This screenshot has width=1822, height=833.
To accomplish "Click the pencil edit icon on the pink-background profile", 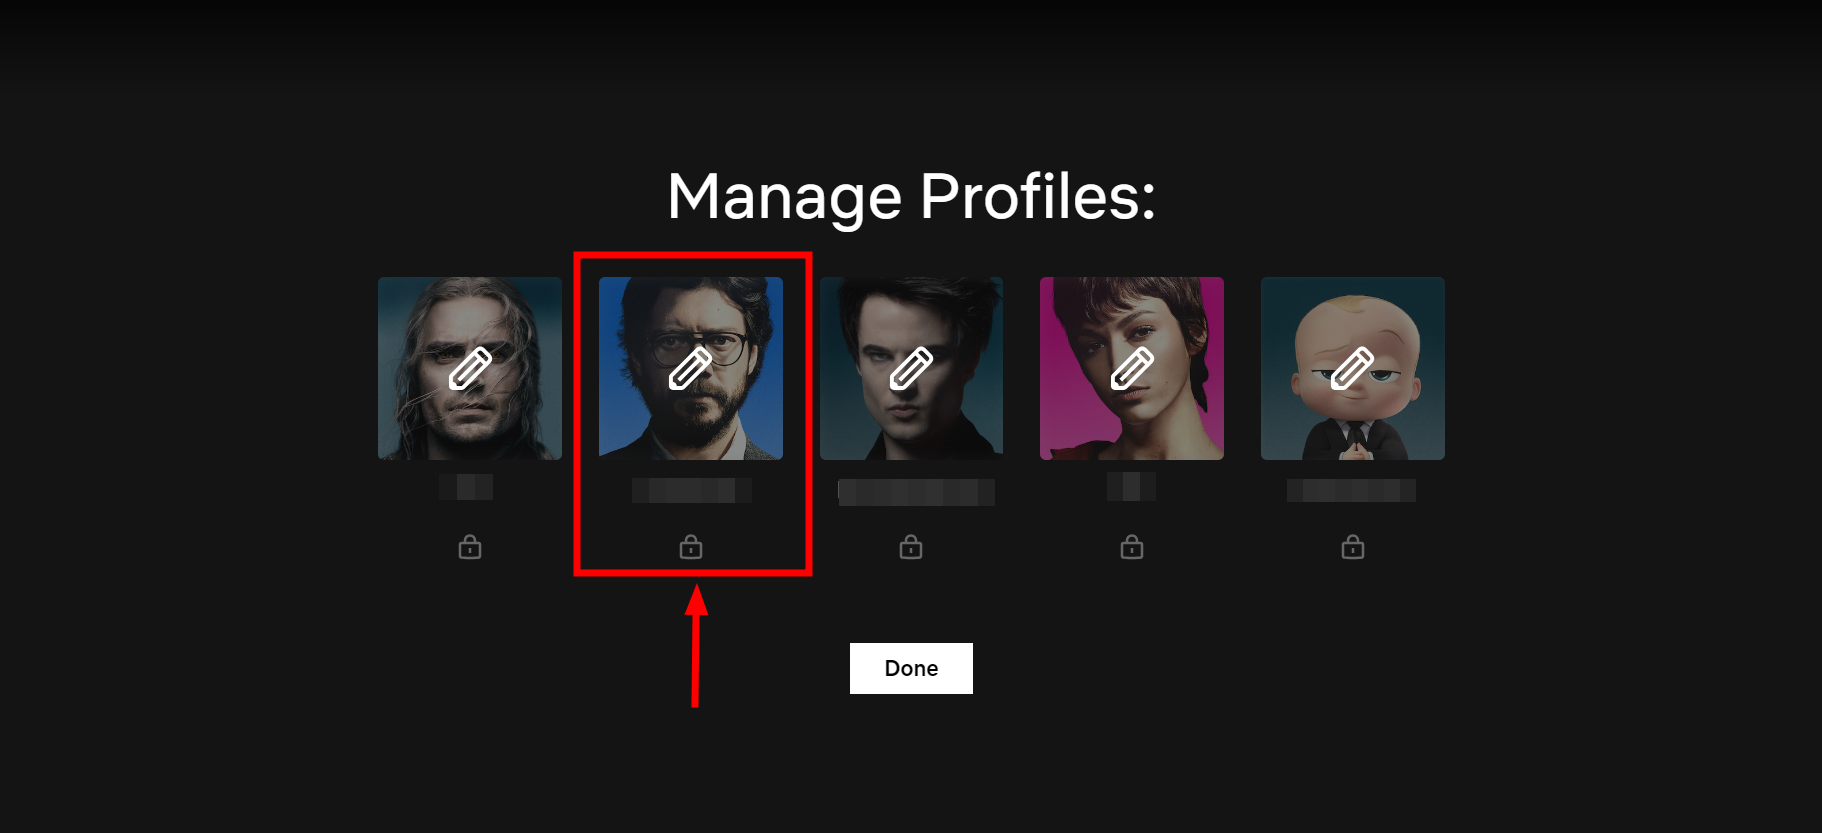I will [1132, 368].
